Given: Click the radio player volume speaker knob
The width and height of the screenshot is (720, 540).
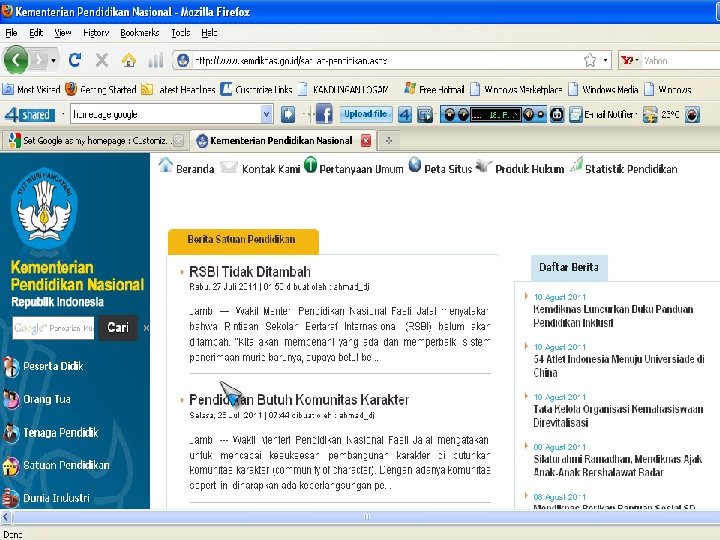Looking at the screenshot, I should coord(528,114).
